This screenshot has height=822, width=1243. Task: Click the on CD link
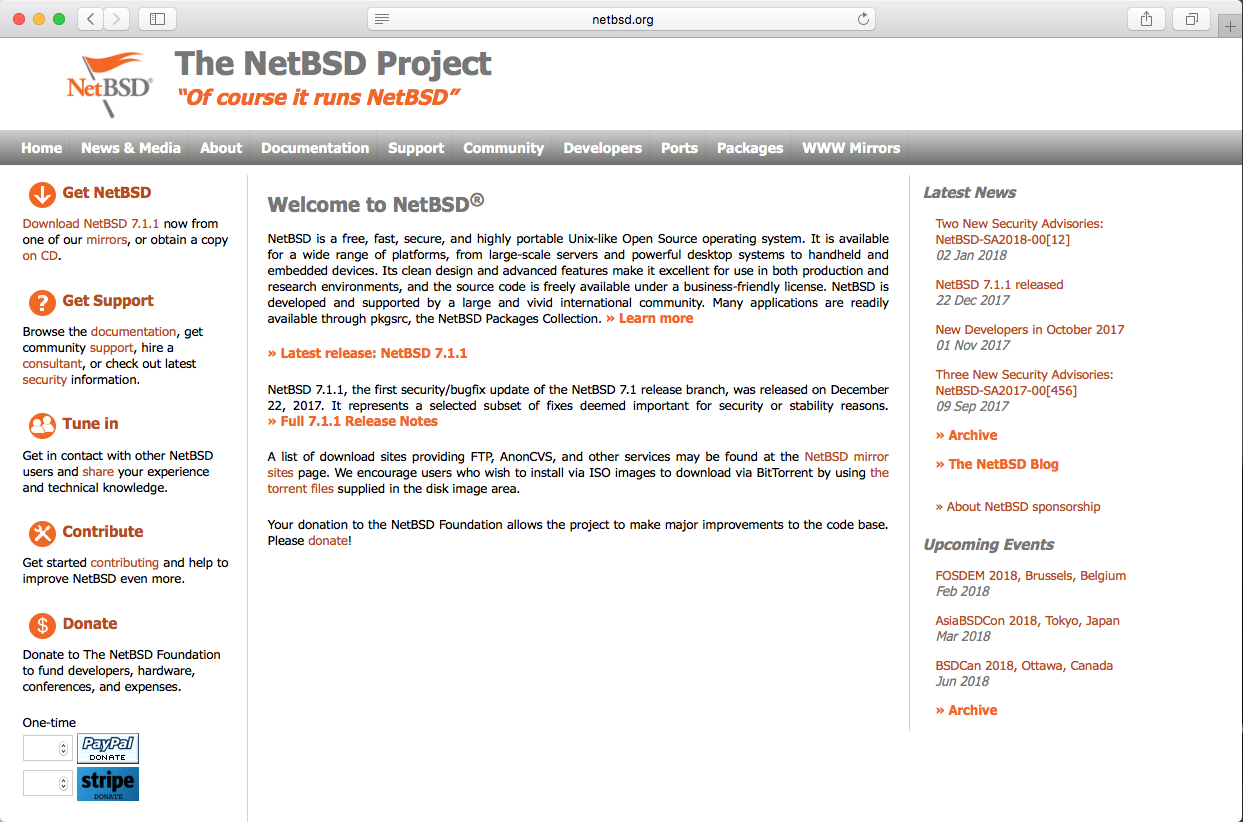(x=40, y=256)
